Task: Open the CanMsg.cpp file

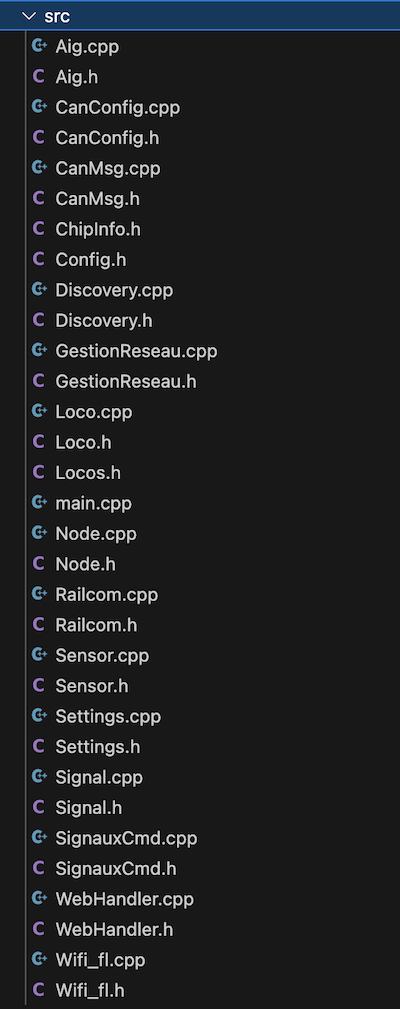Action: pyautogui.click(x=200, y=168)
